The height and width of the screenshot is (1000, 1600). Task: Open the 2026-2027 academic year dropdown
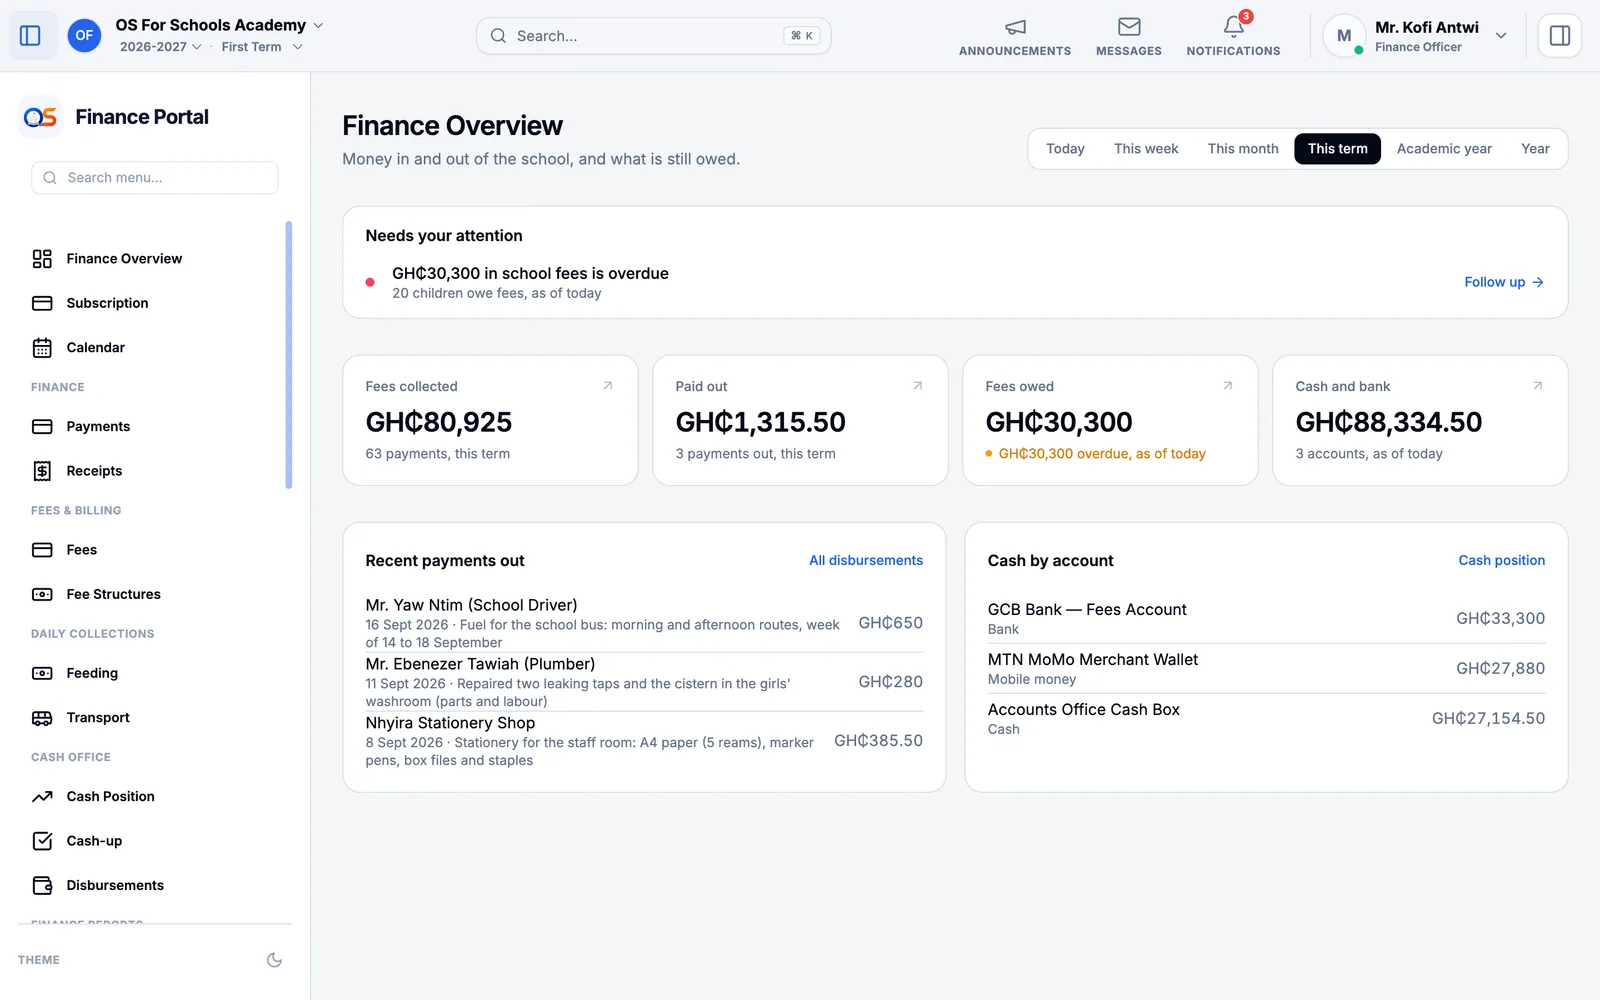click(x=160, y=47)
